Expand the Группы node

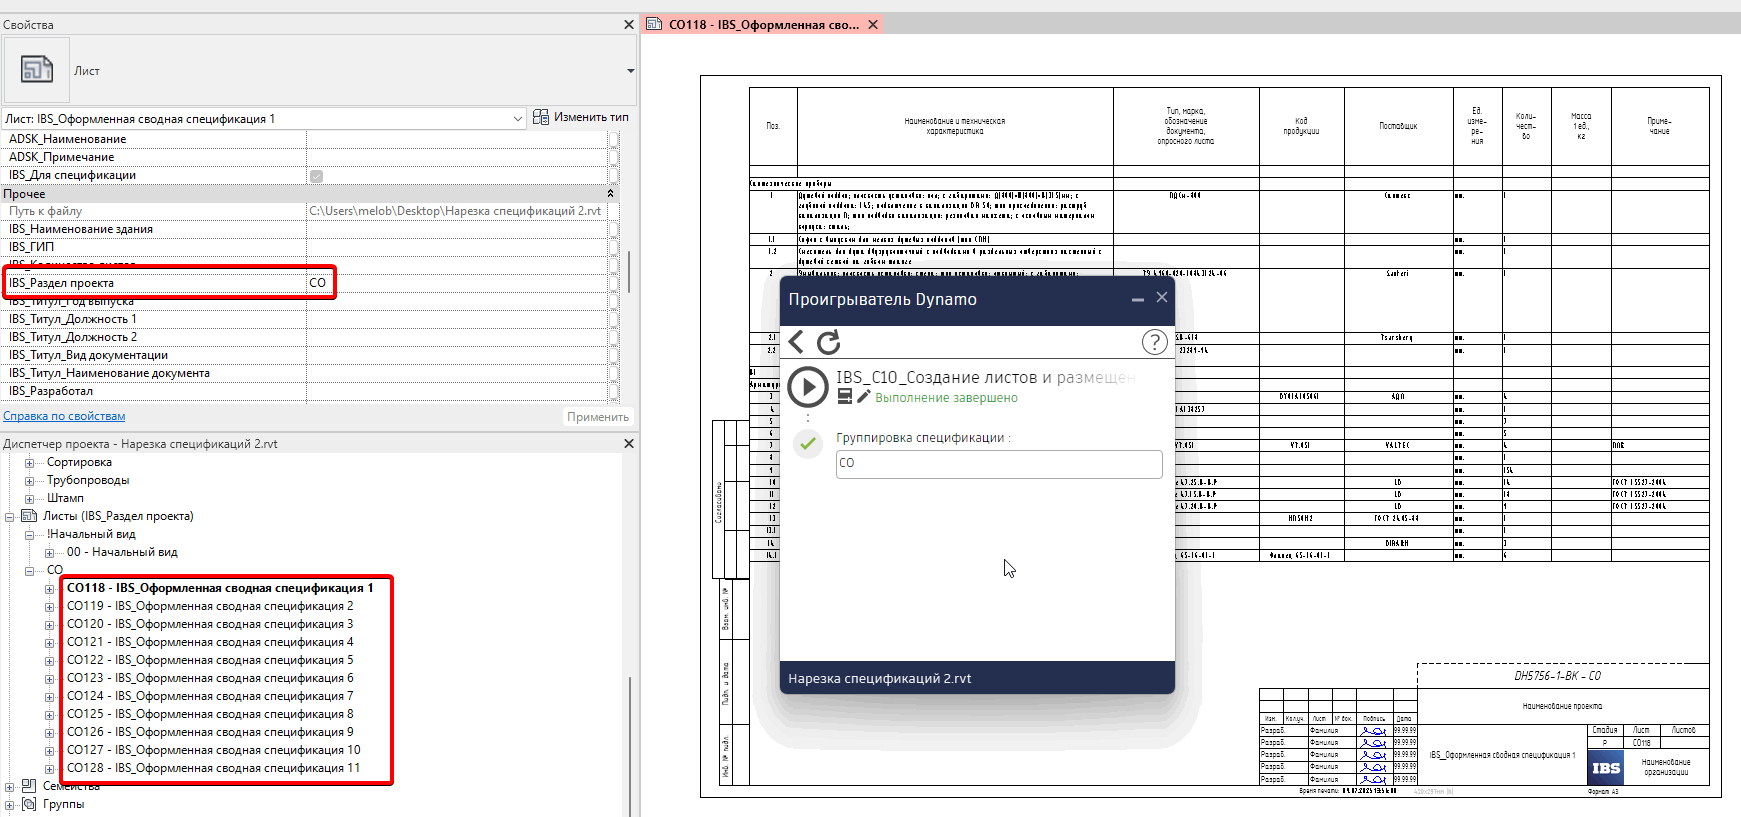click(x=9, y=805)
